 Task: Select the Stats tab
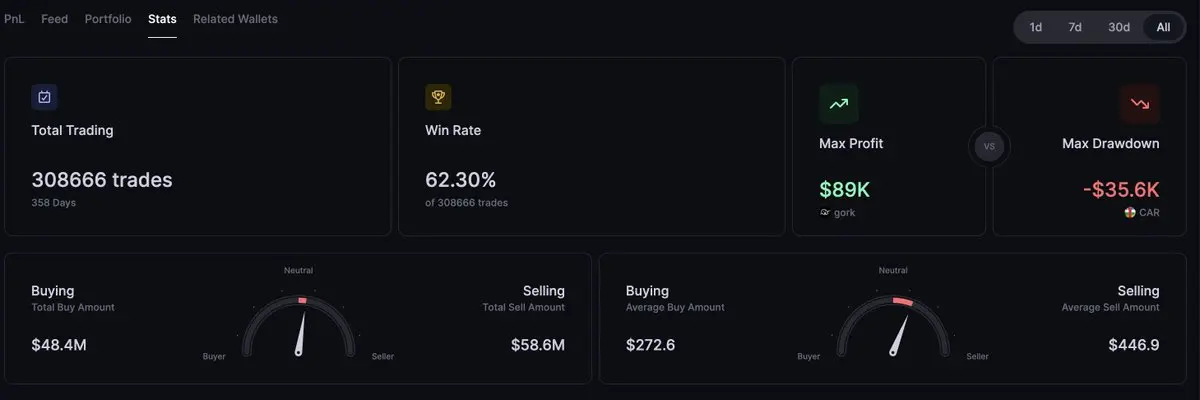[x=162, y=19]
